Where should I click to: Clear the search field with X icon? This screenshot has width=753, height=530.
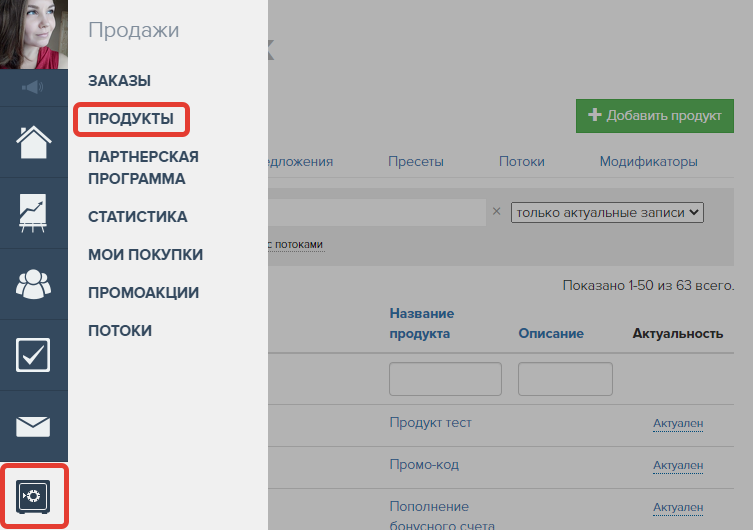point(496,212)
